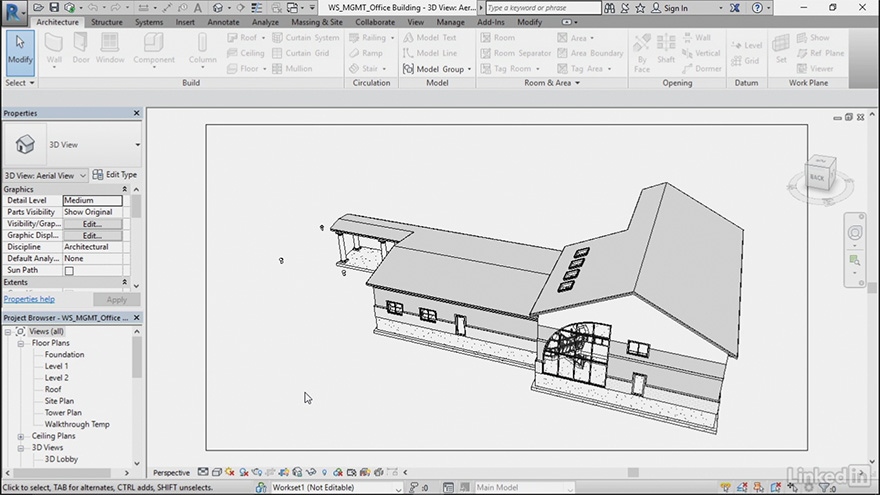The height and width of the screenshot is (495, 880).
Task: Click the Synchronize with Central icon
Action: (70, 7)
